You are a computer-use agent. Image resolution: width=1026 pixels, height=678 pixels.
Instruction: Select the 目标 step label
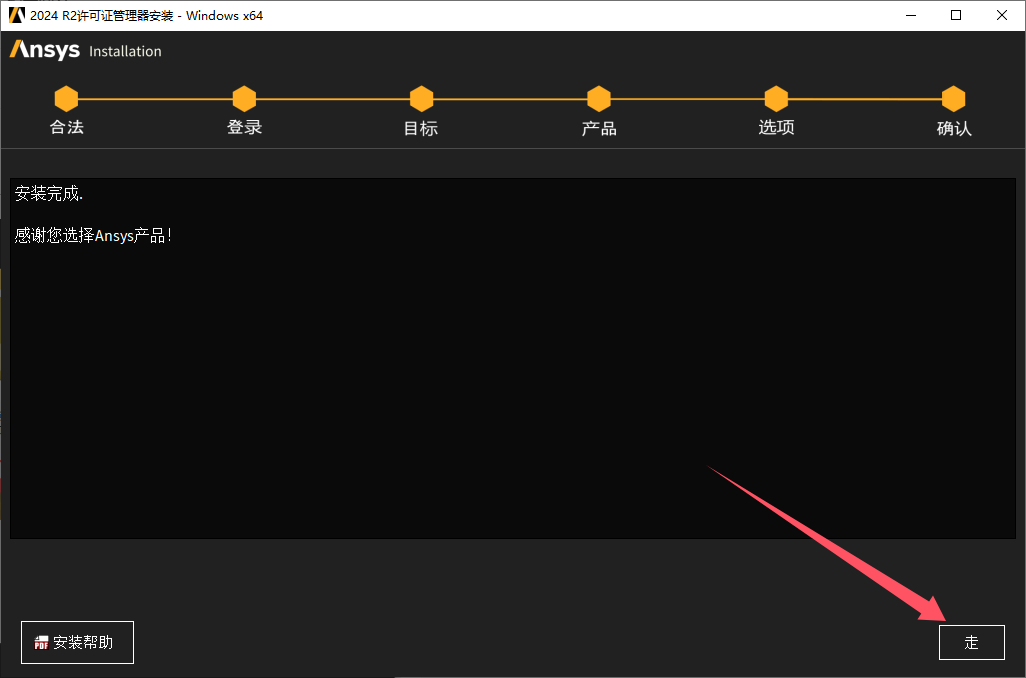pyautogui.click(x=421, y=128)
